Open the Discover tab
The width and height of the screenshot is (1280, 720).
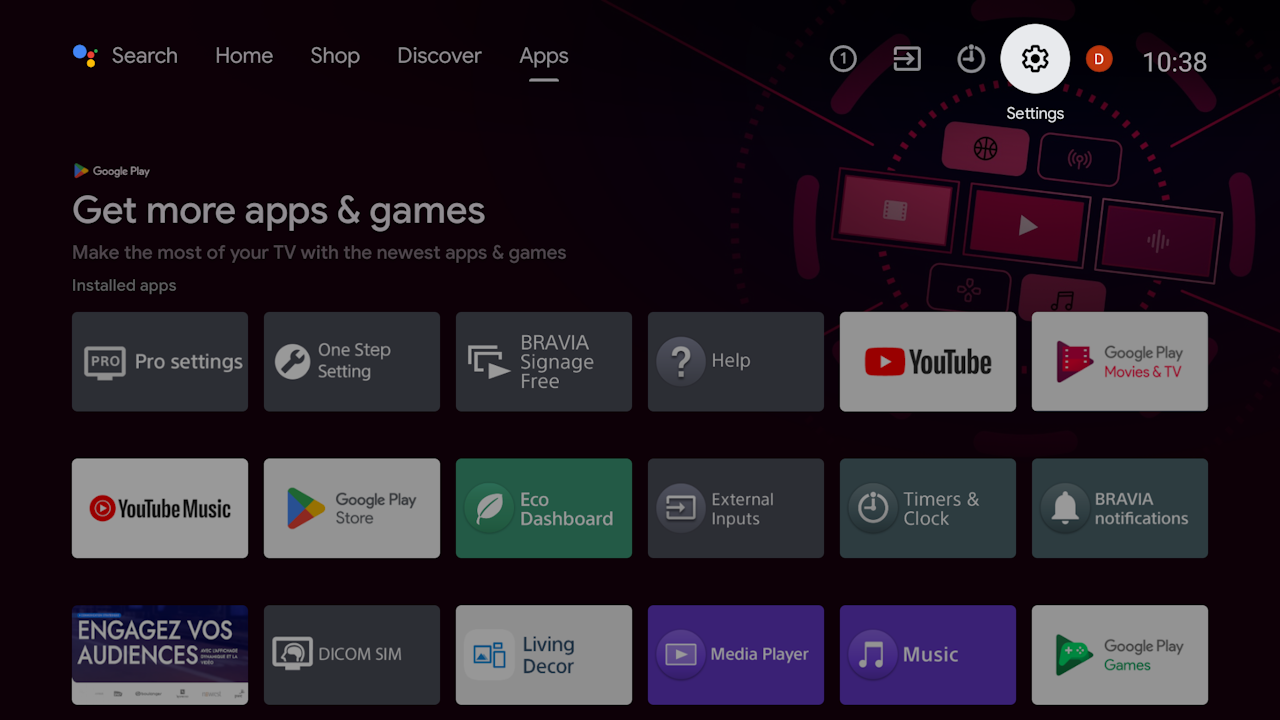[439, 56]
